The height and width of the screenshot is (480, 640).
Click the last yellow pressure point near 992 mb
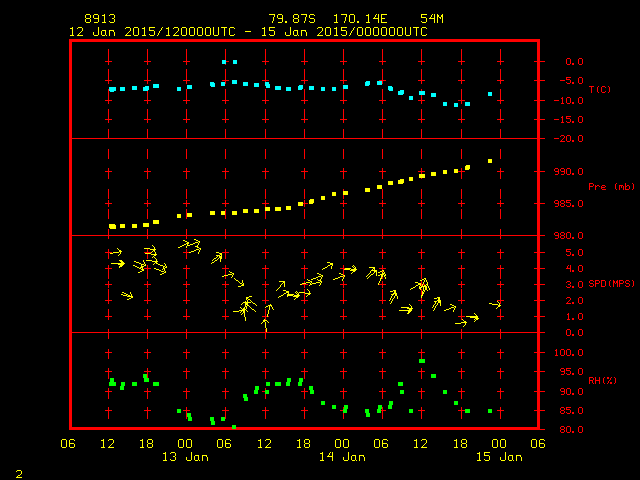pyautogui.click(x=490, y=161)
